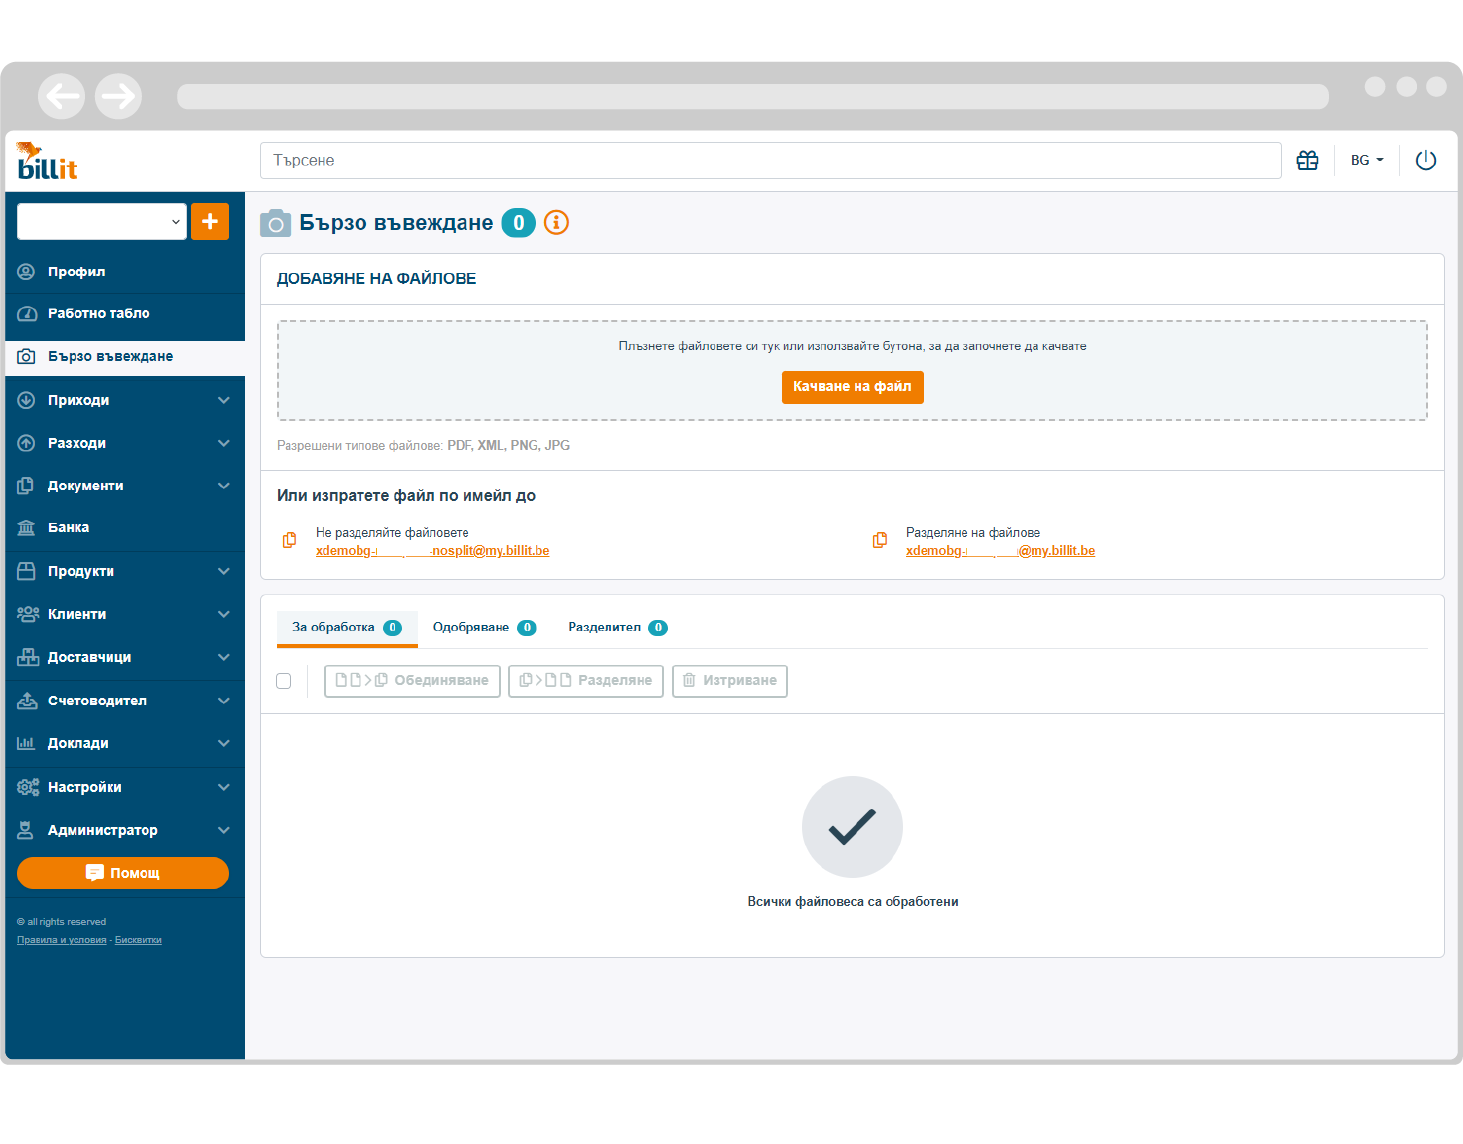
Task: Click Качване на файл upload button
Action: [x=852, y=387]
